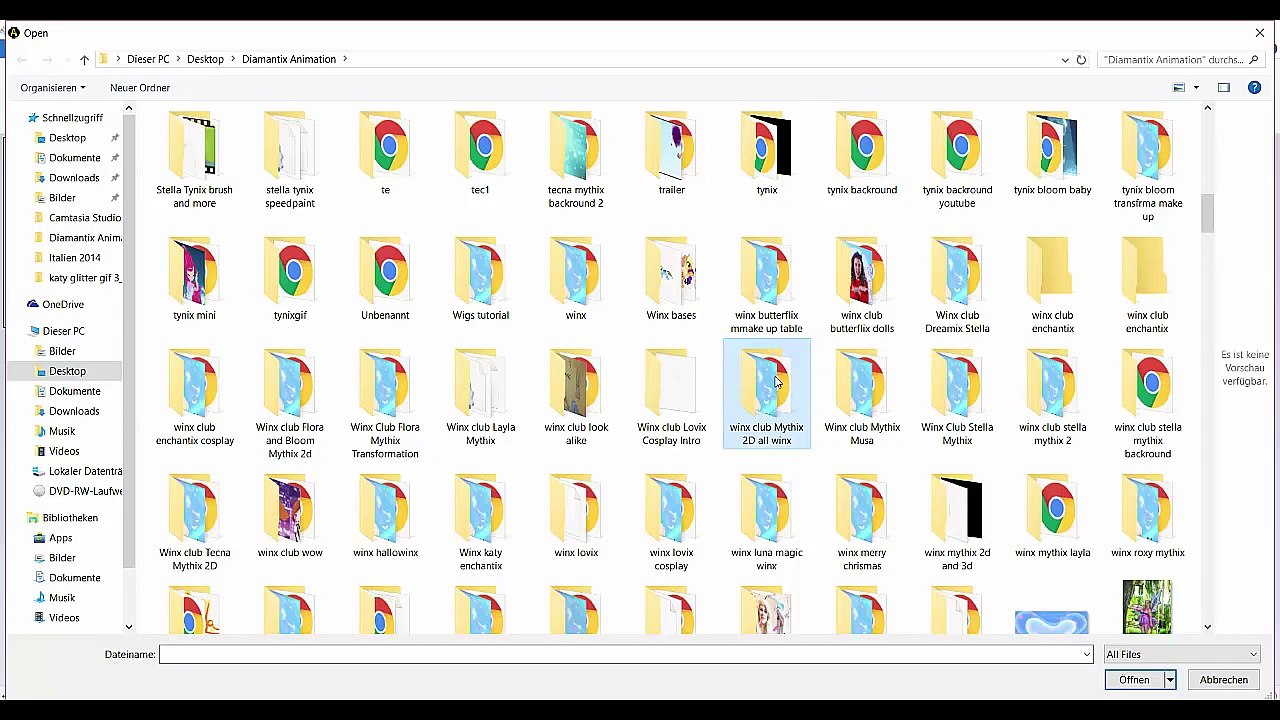Select 'winx club stella mythix backround' folder
This screenshot has width=1280, height=720.
1147,405
